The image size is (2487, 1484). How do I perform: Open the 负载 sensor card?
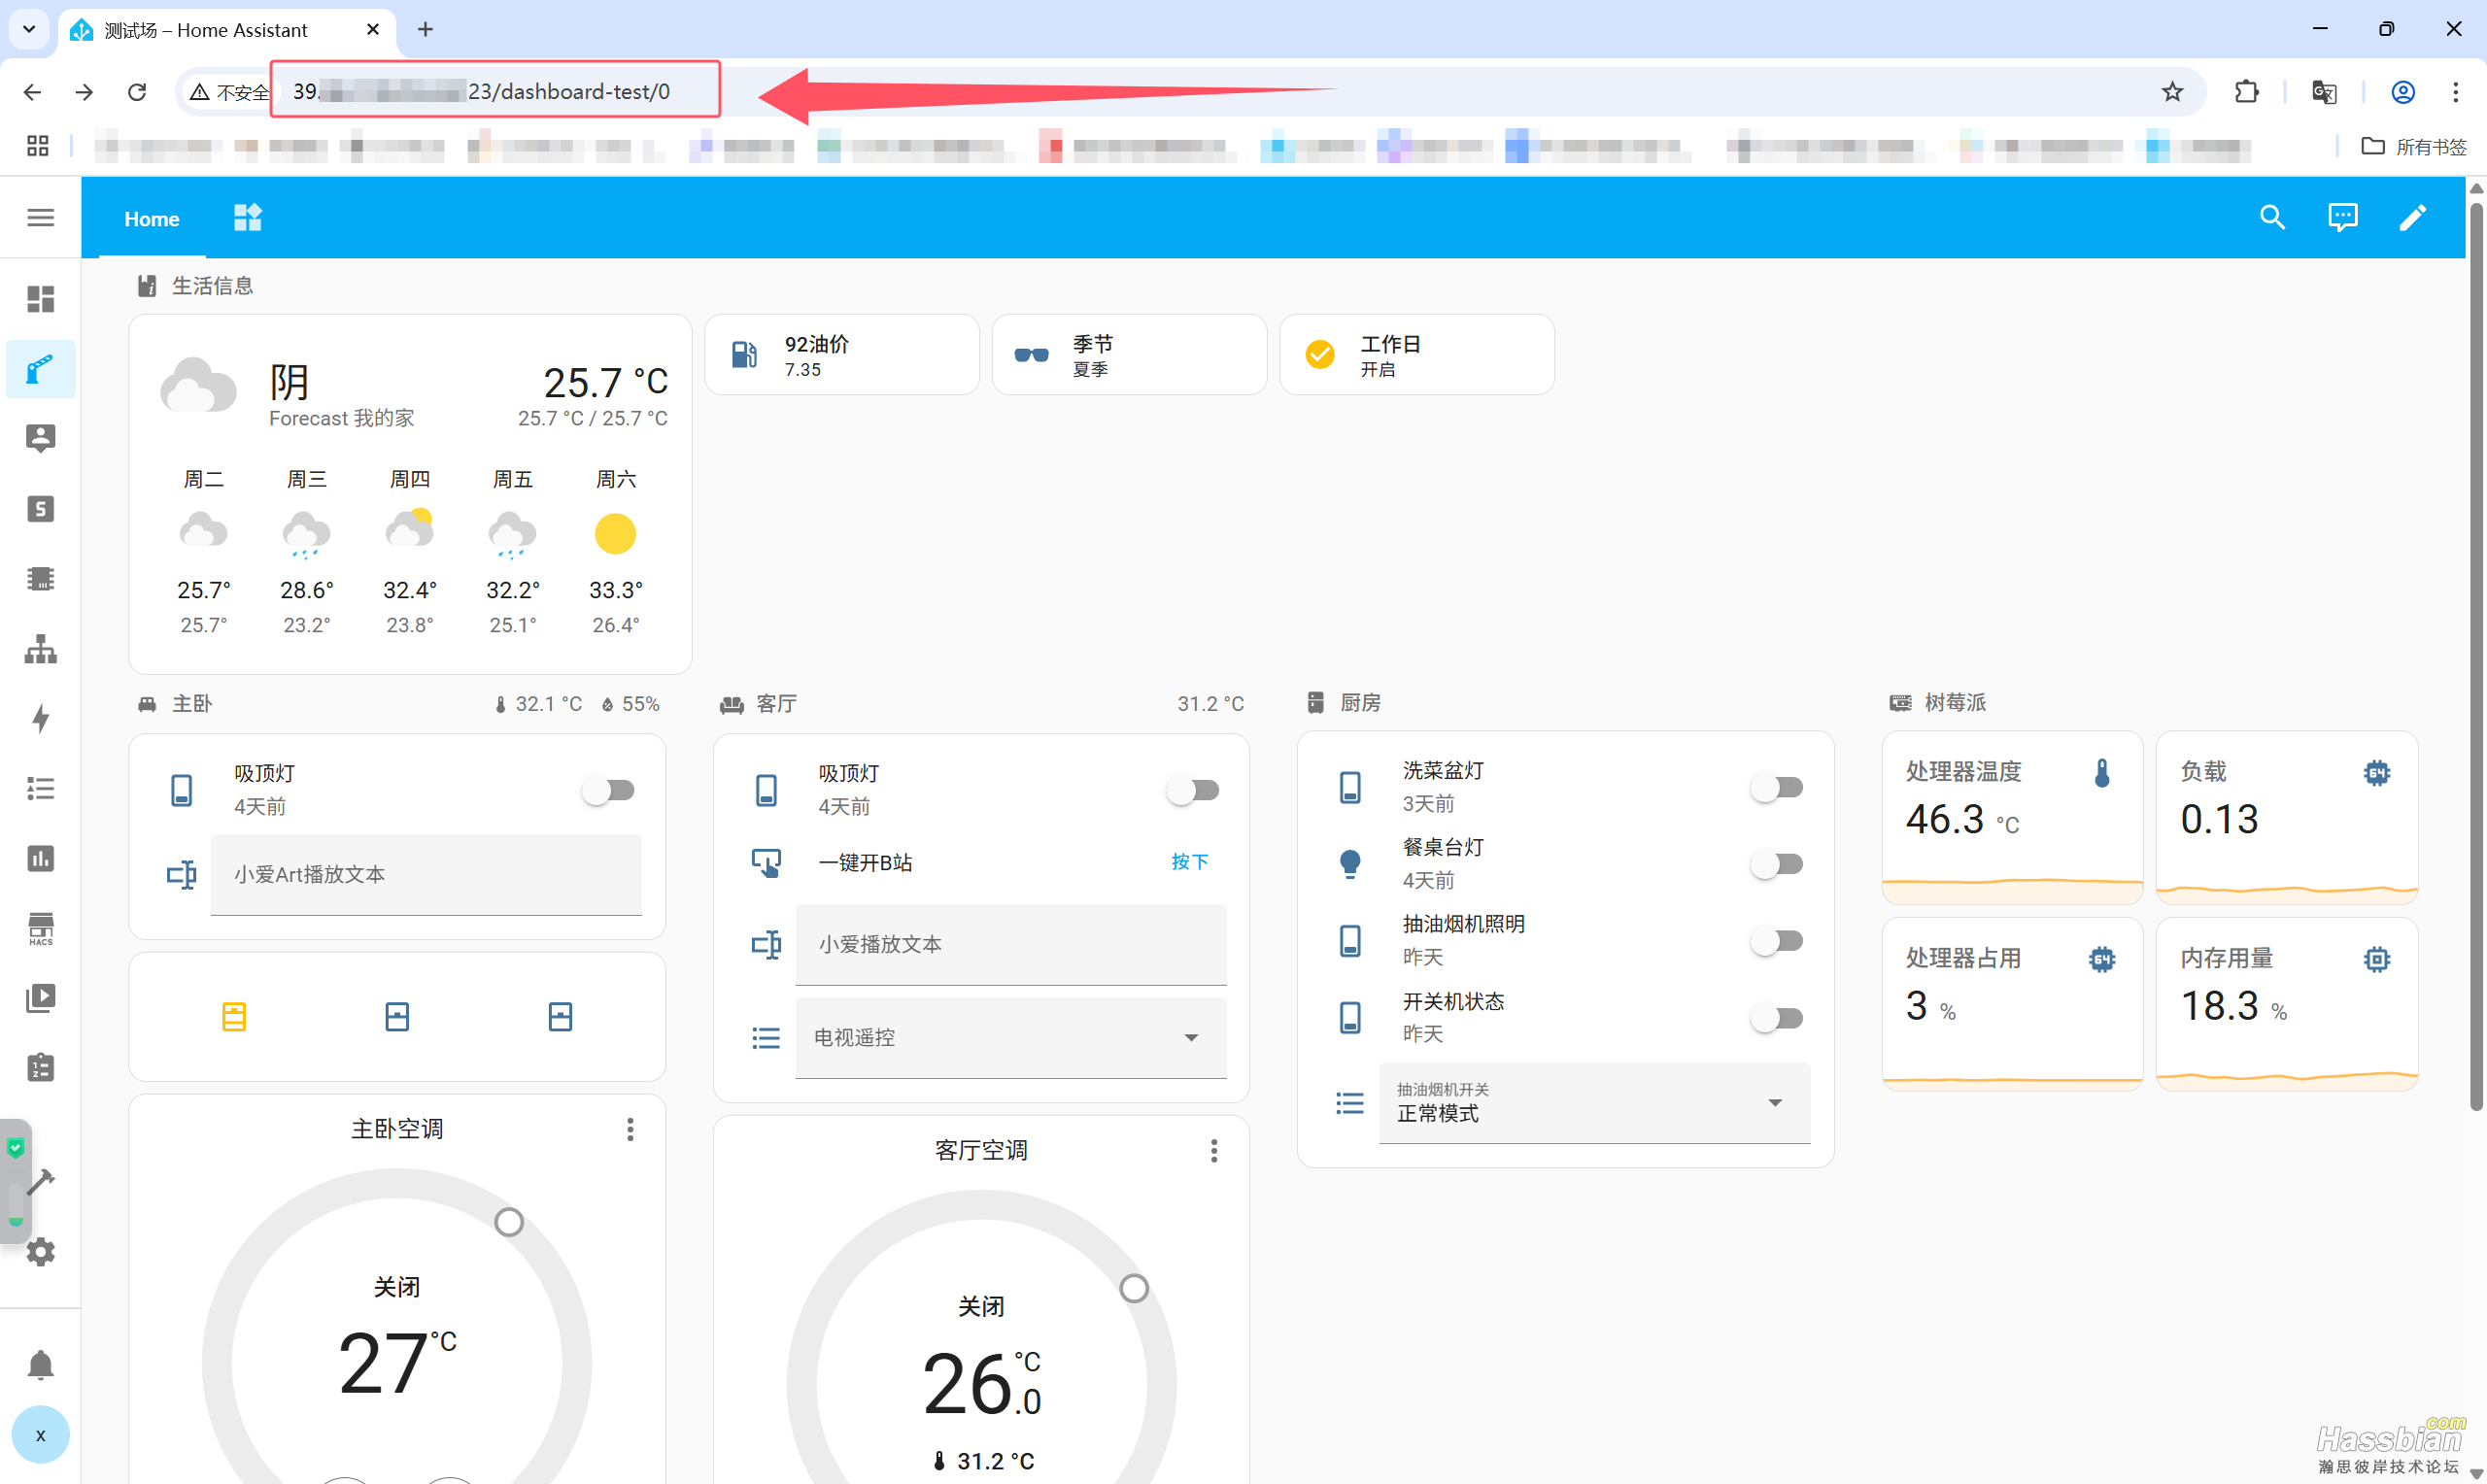coord(2286,817)
